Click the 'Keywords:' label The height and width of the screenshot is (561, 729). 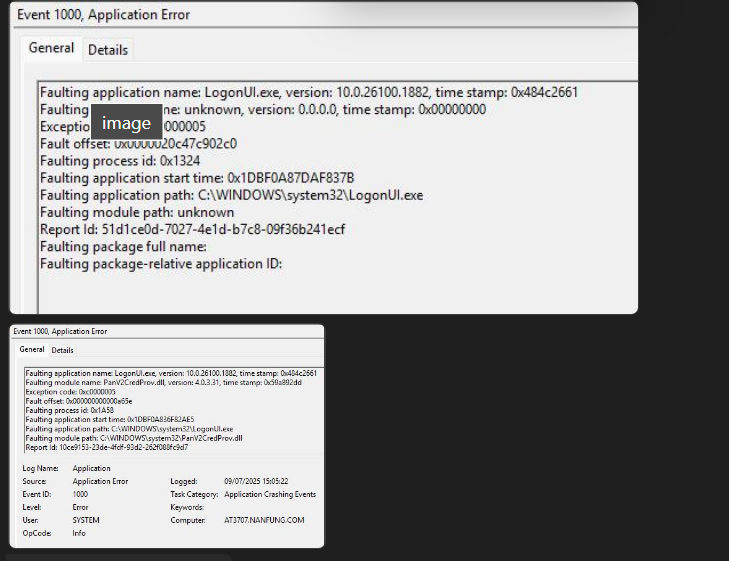click(x=187, y=507)
